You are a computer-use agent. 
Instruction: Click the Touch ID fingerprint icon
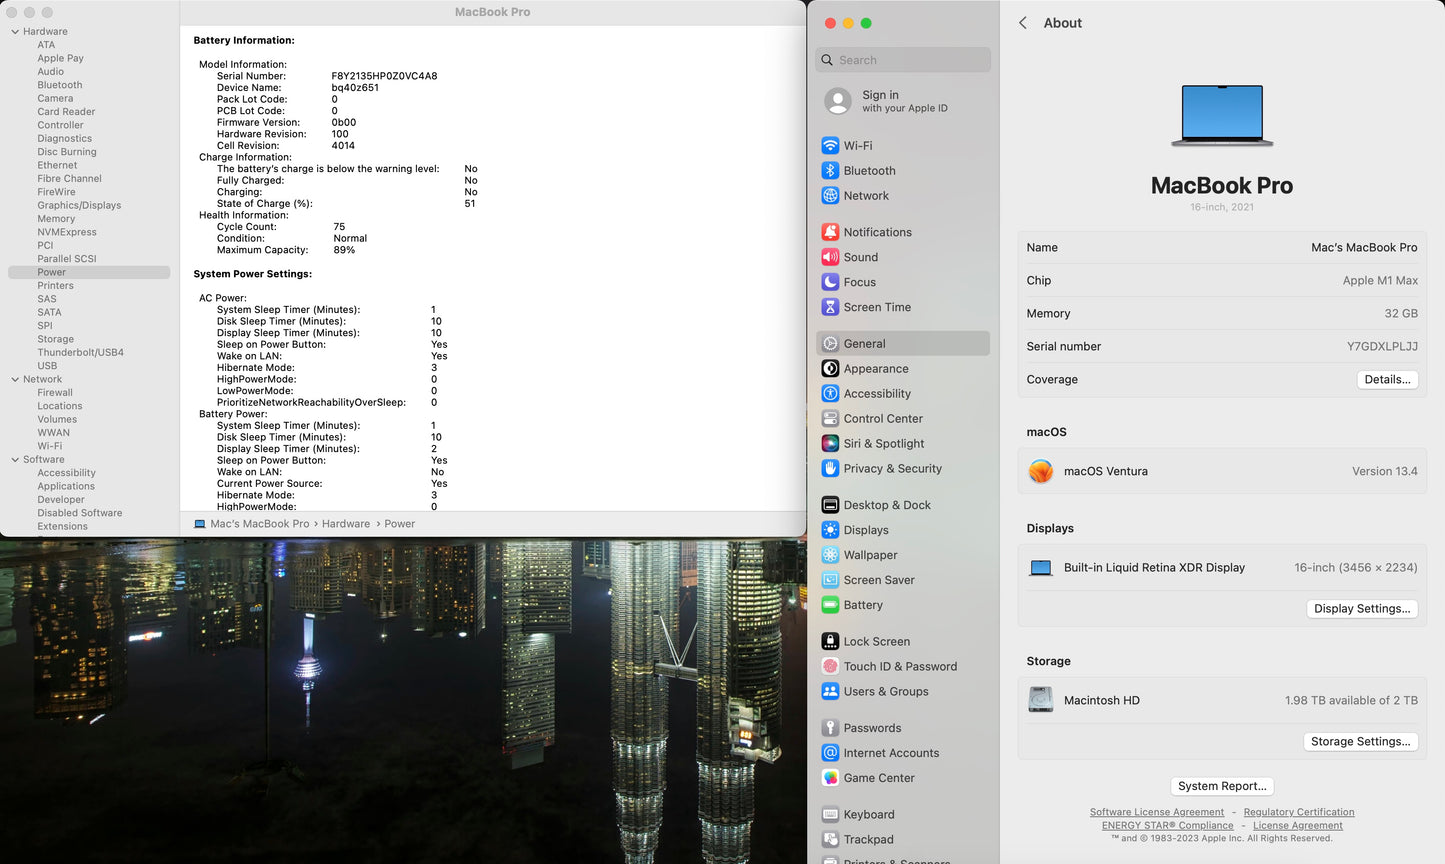(x=830, y=665)
